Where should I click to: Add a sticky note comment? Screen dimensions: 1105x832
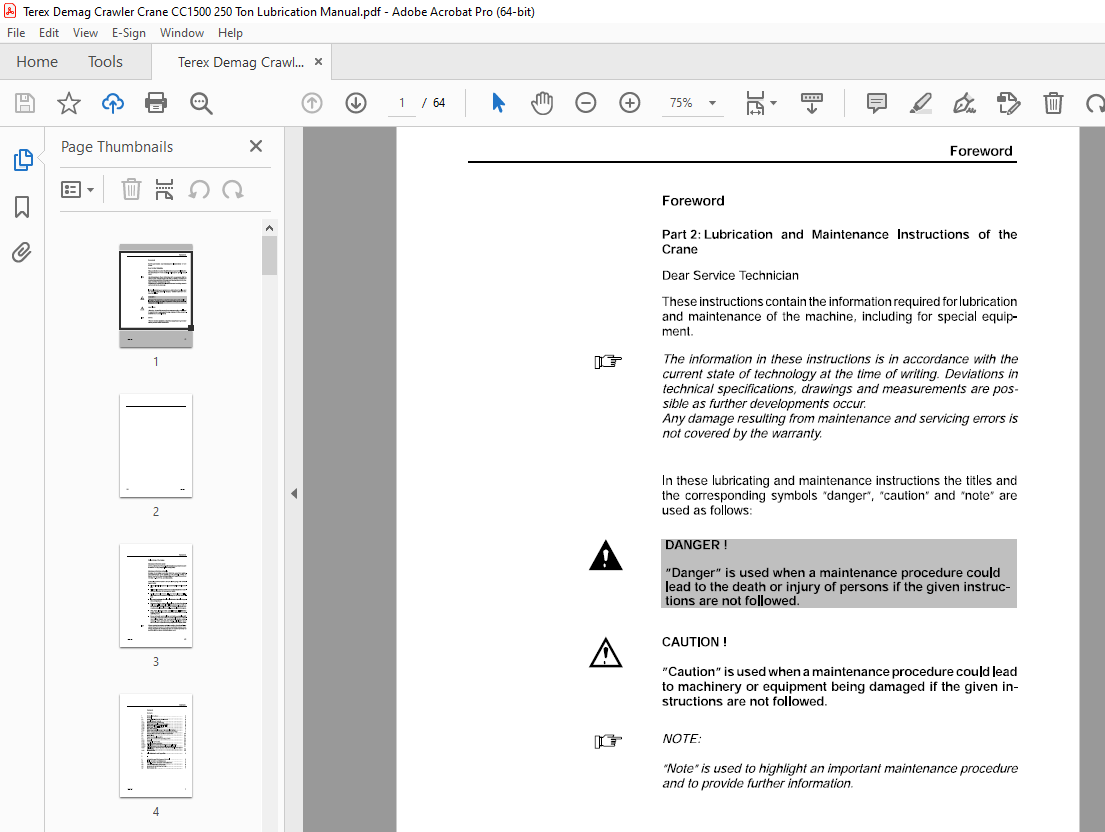(877, 103)
